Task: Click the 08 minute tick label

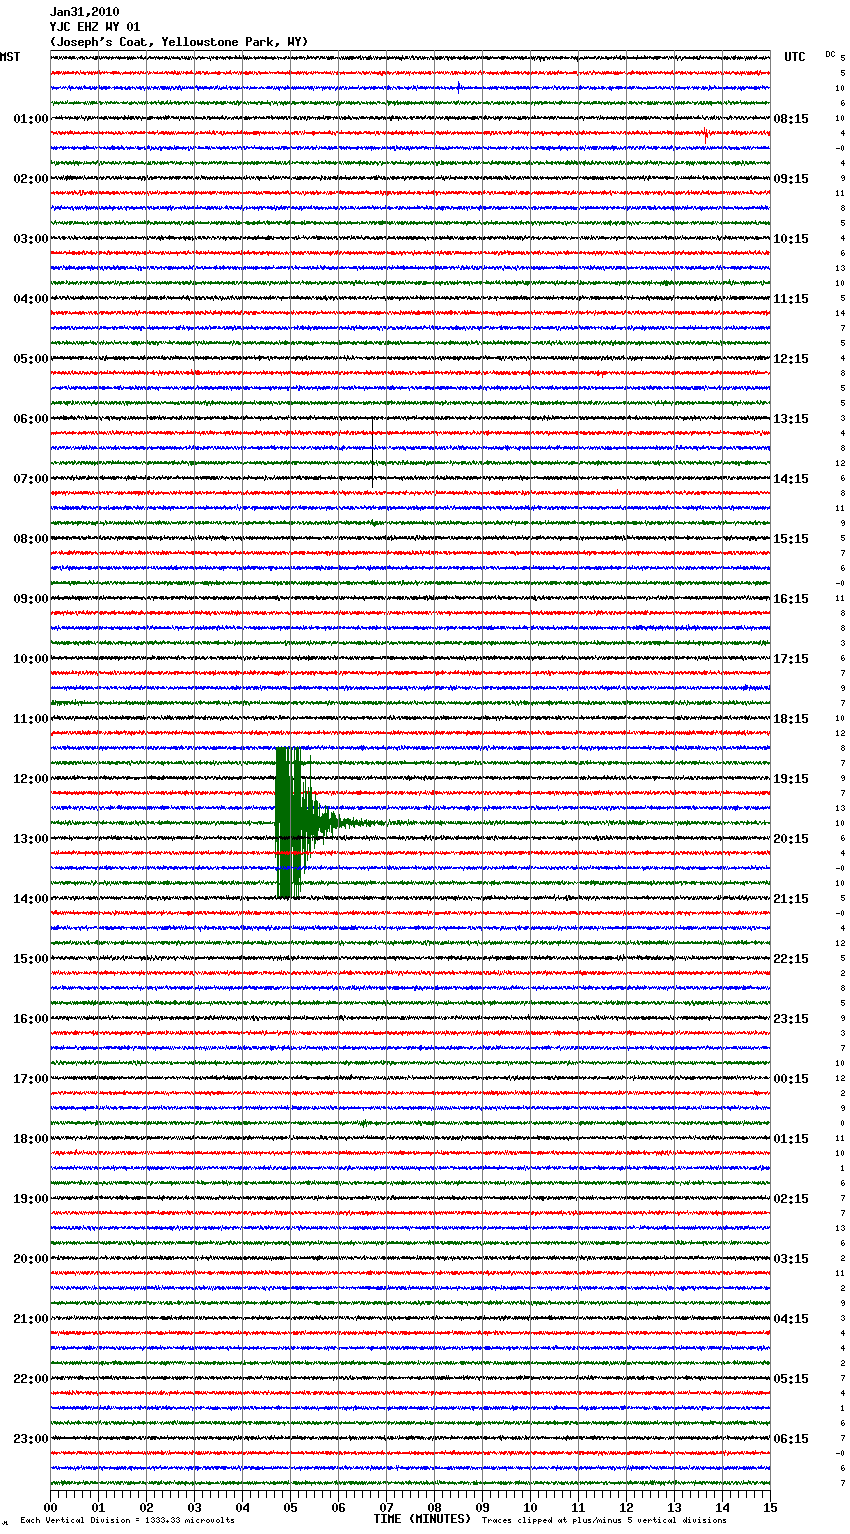Action: [x=434, y=1507]
